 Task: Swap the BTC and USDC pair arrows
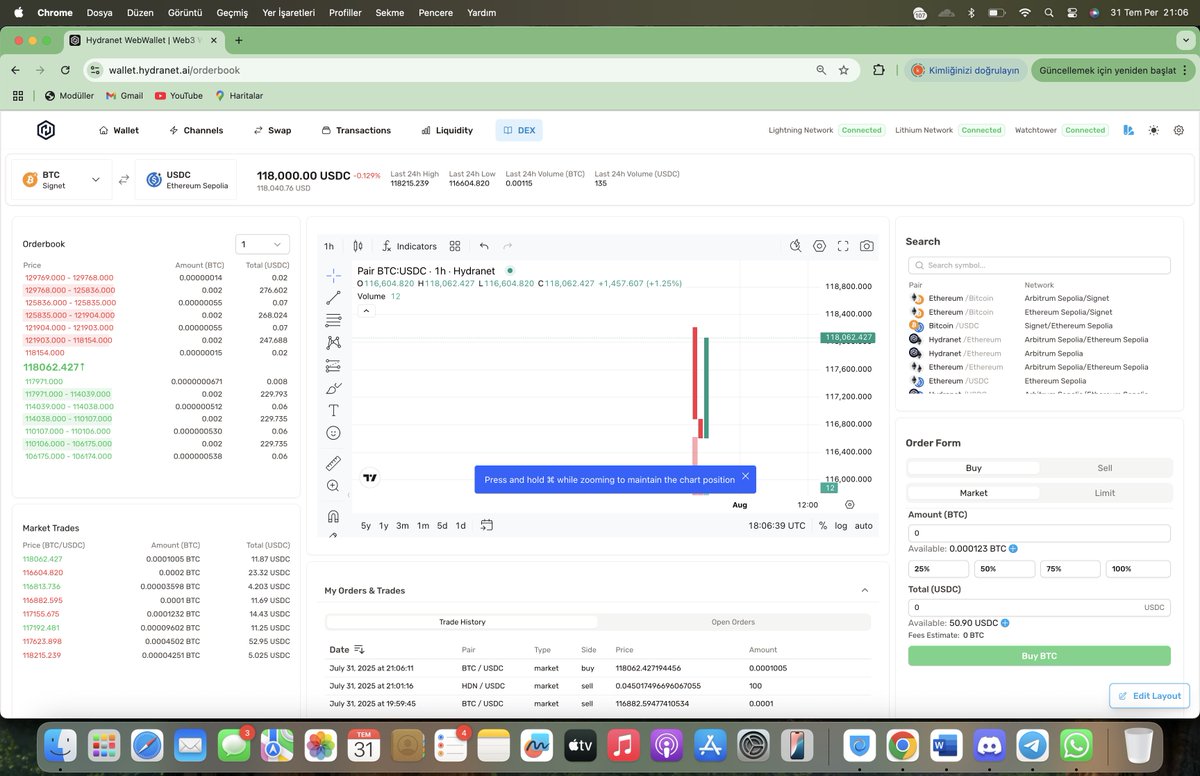[x=124, y=180]
